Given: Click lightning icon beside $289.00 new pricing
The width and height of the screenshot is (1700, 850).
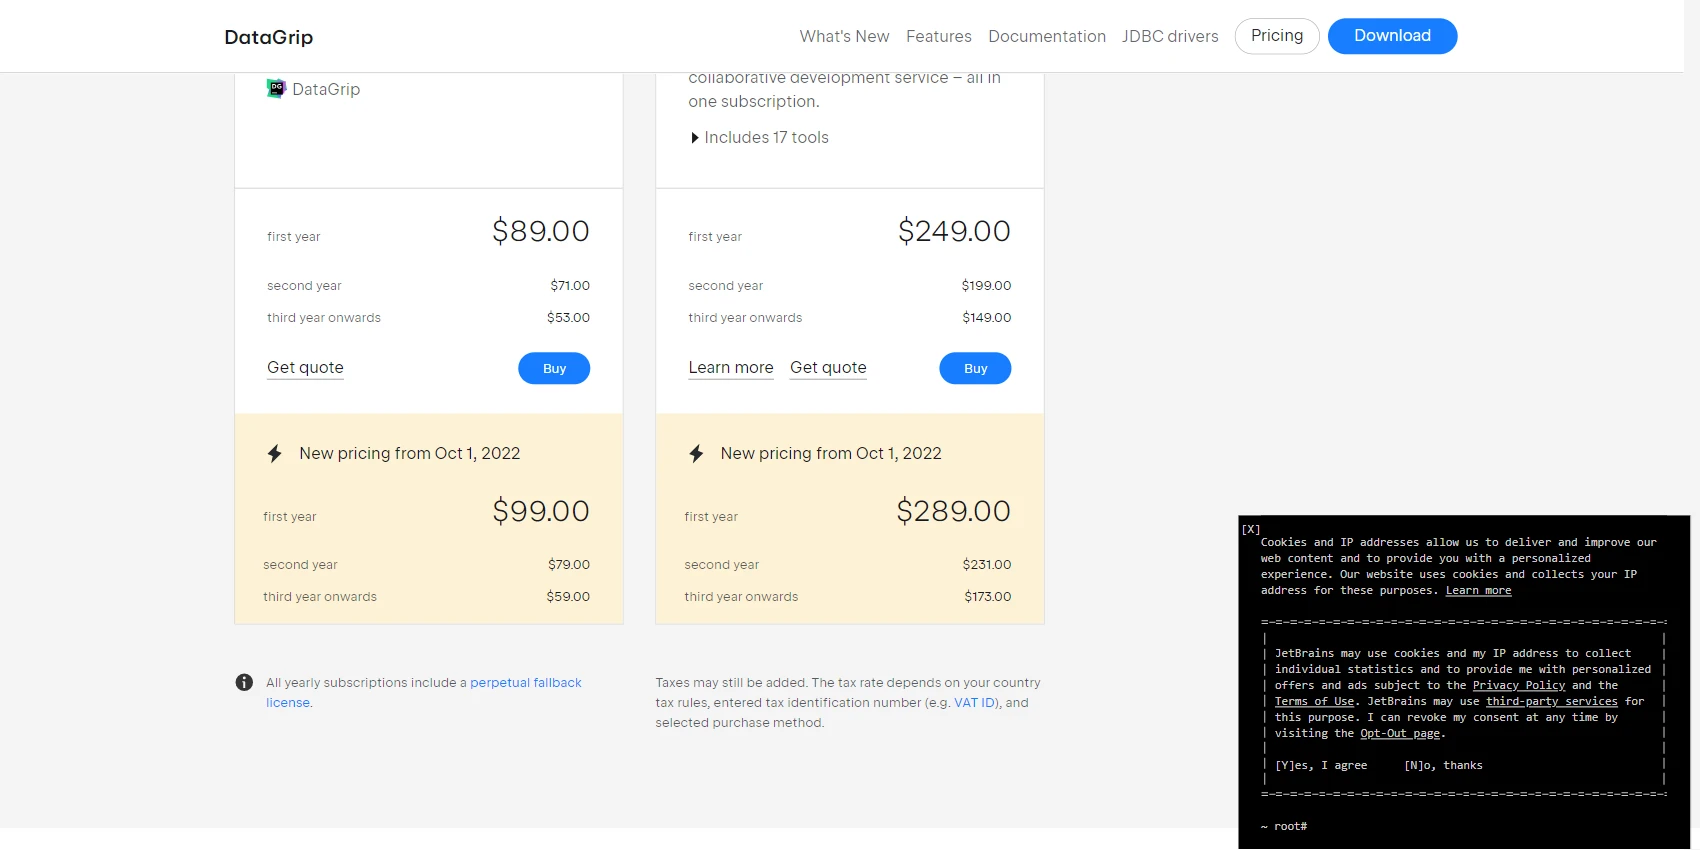Looking at the screenshot, I should (696, 454).
